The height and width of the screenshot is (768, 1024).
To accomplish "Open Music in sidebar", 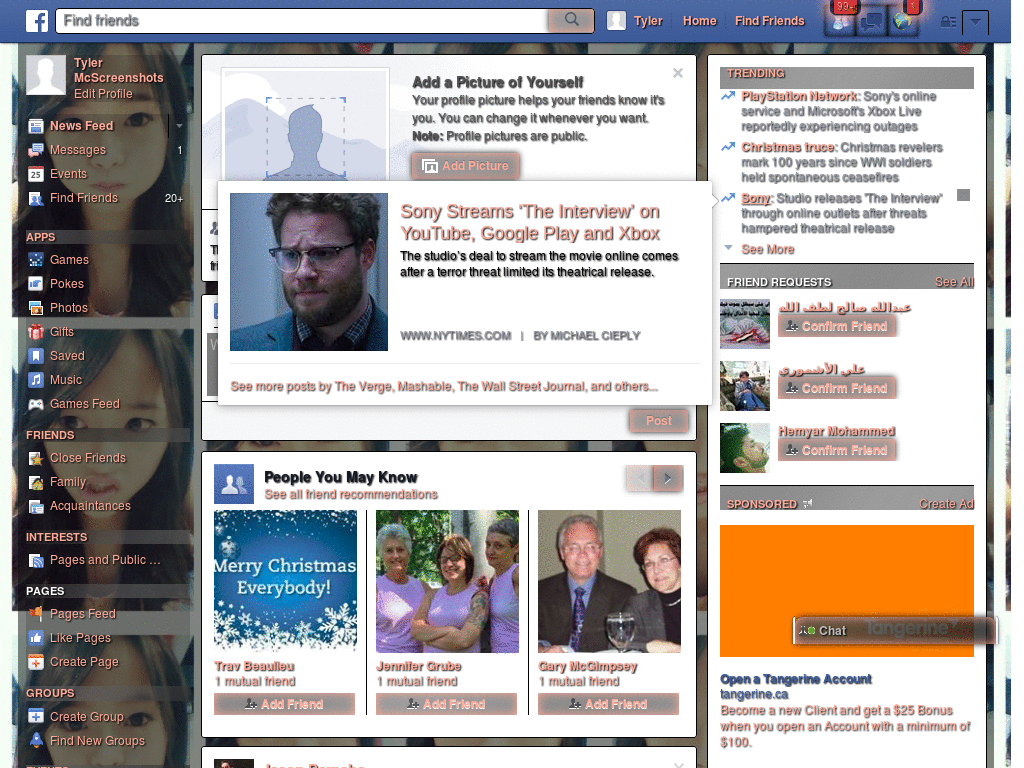I will tap(66, 380).
